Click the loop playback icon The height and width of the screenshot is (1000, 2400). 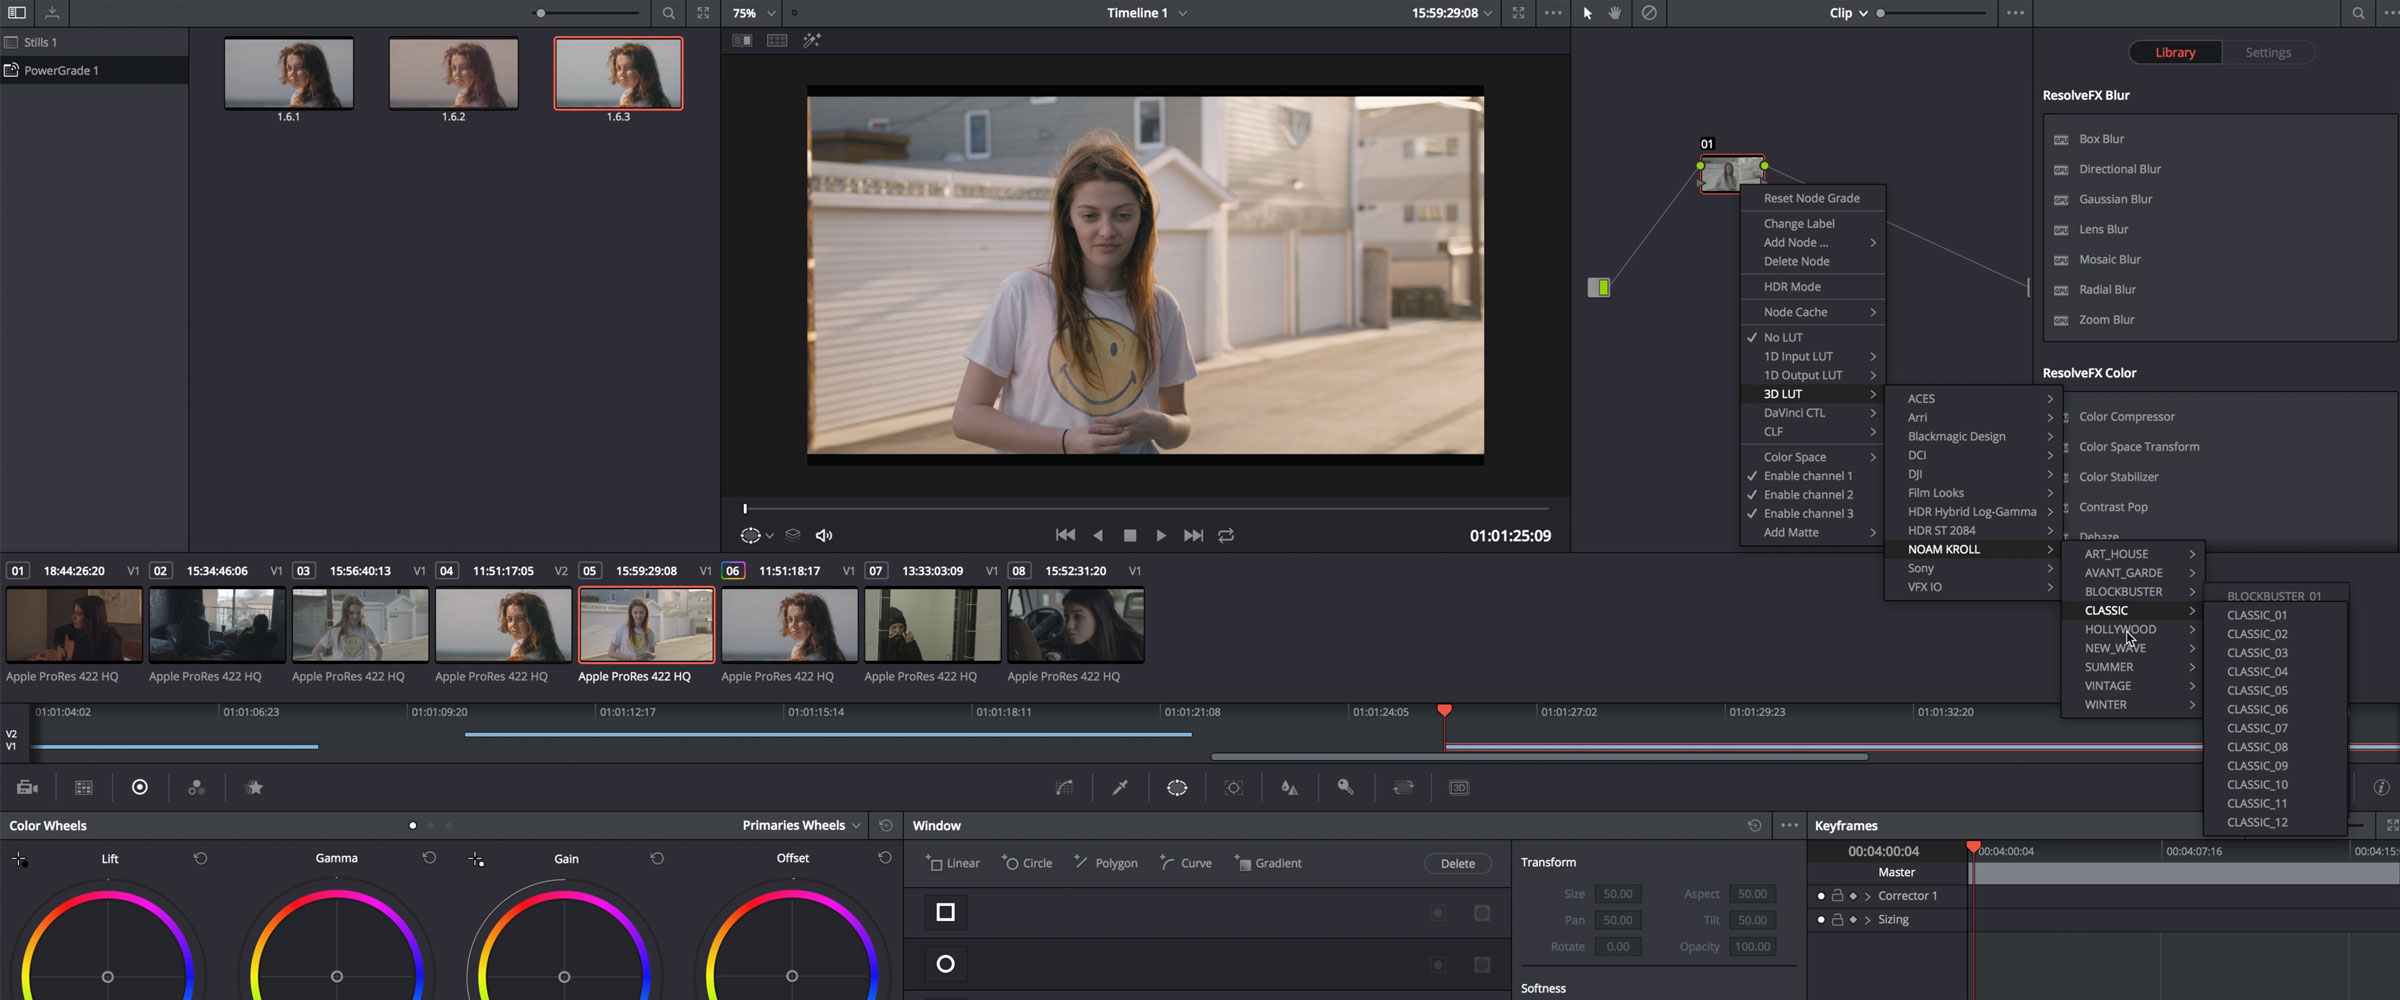pos(1226,536)
